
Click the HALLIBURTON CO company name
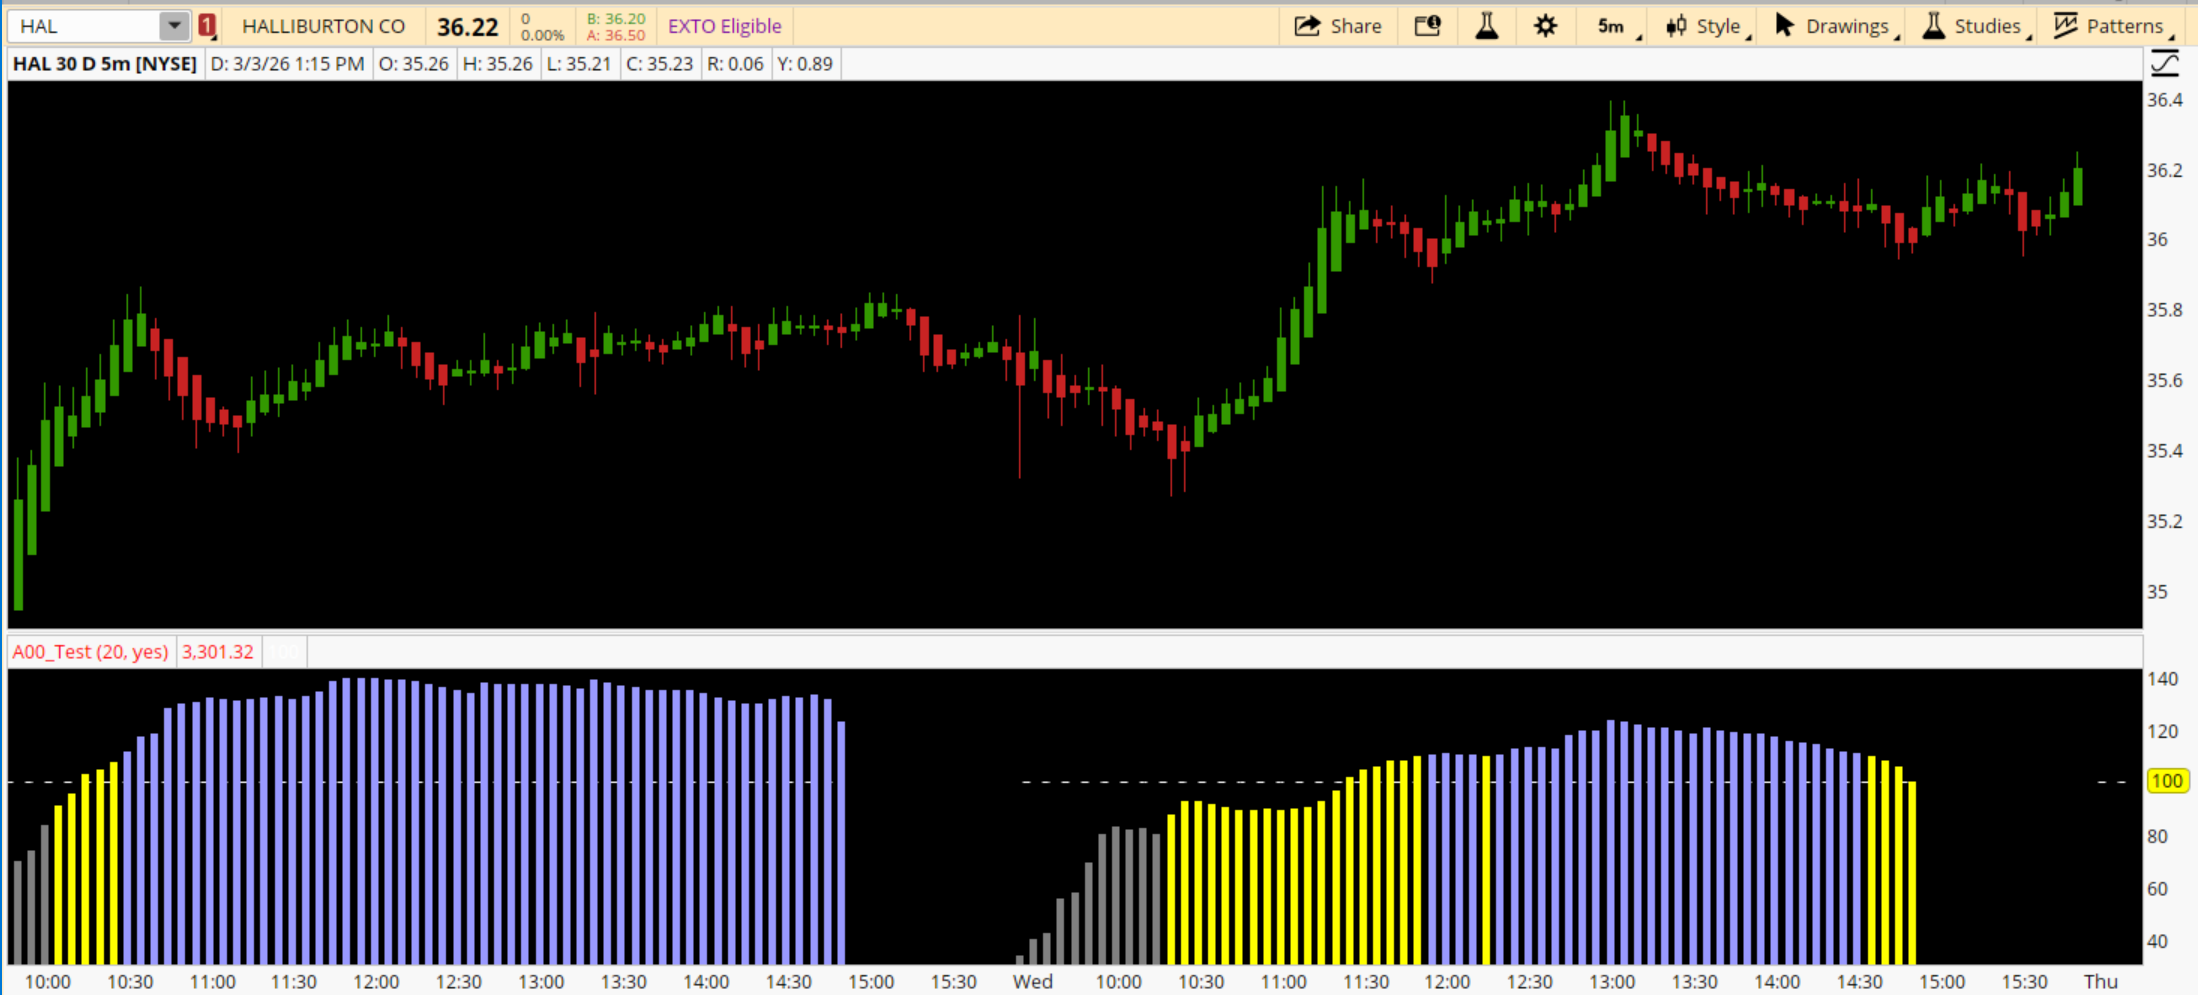[x=323, y=26]
